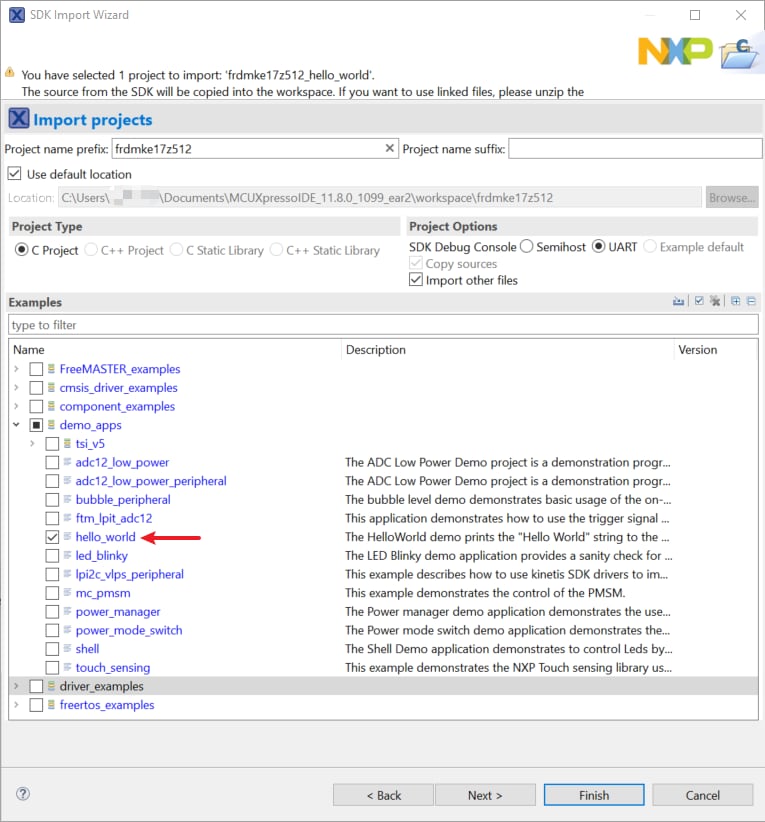
Task: Open help via question mark icon
Action: 23,794
